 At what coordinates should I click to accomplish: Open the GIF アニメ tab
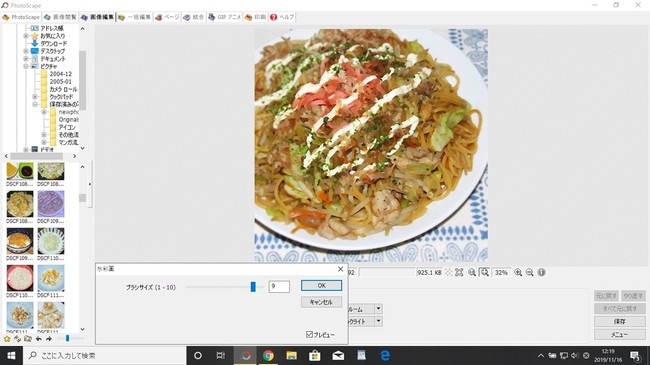224,17
